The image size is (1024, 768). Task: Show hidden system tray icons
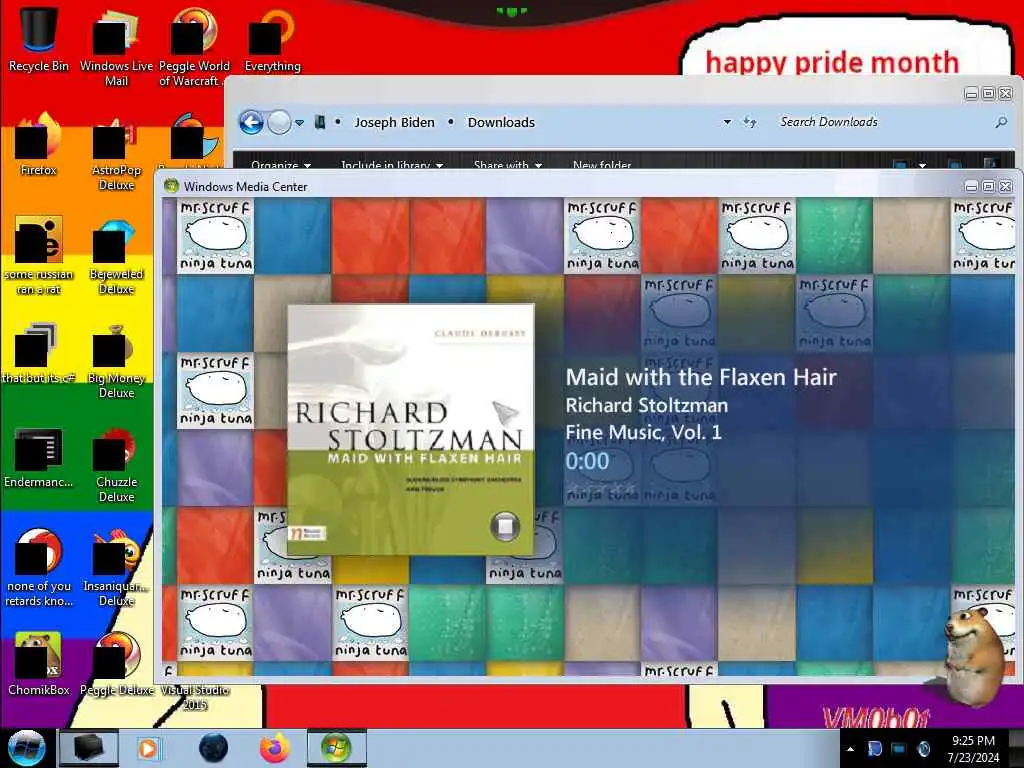[x=850, y=749]
